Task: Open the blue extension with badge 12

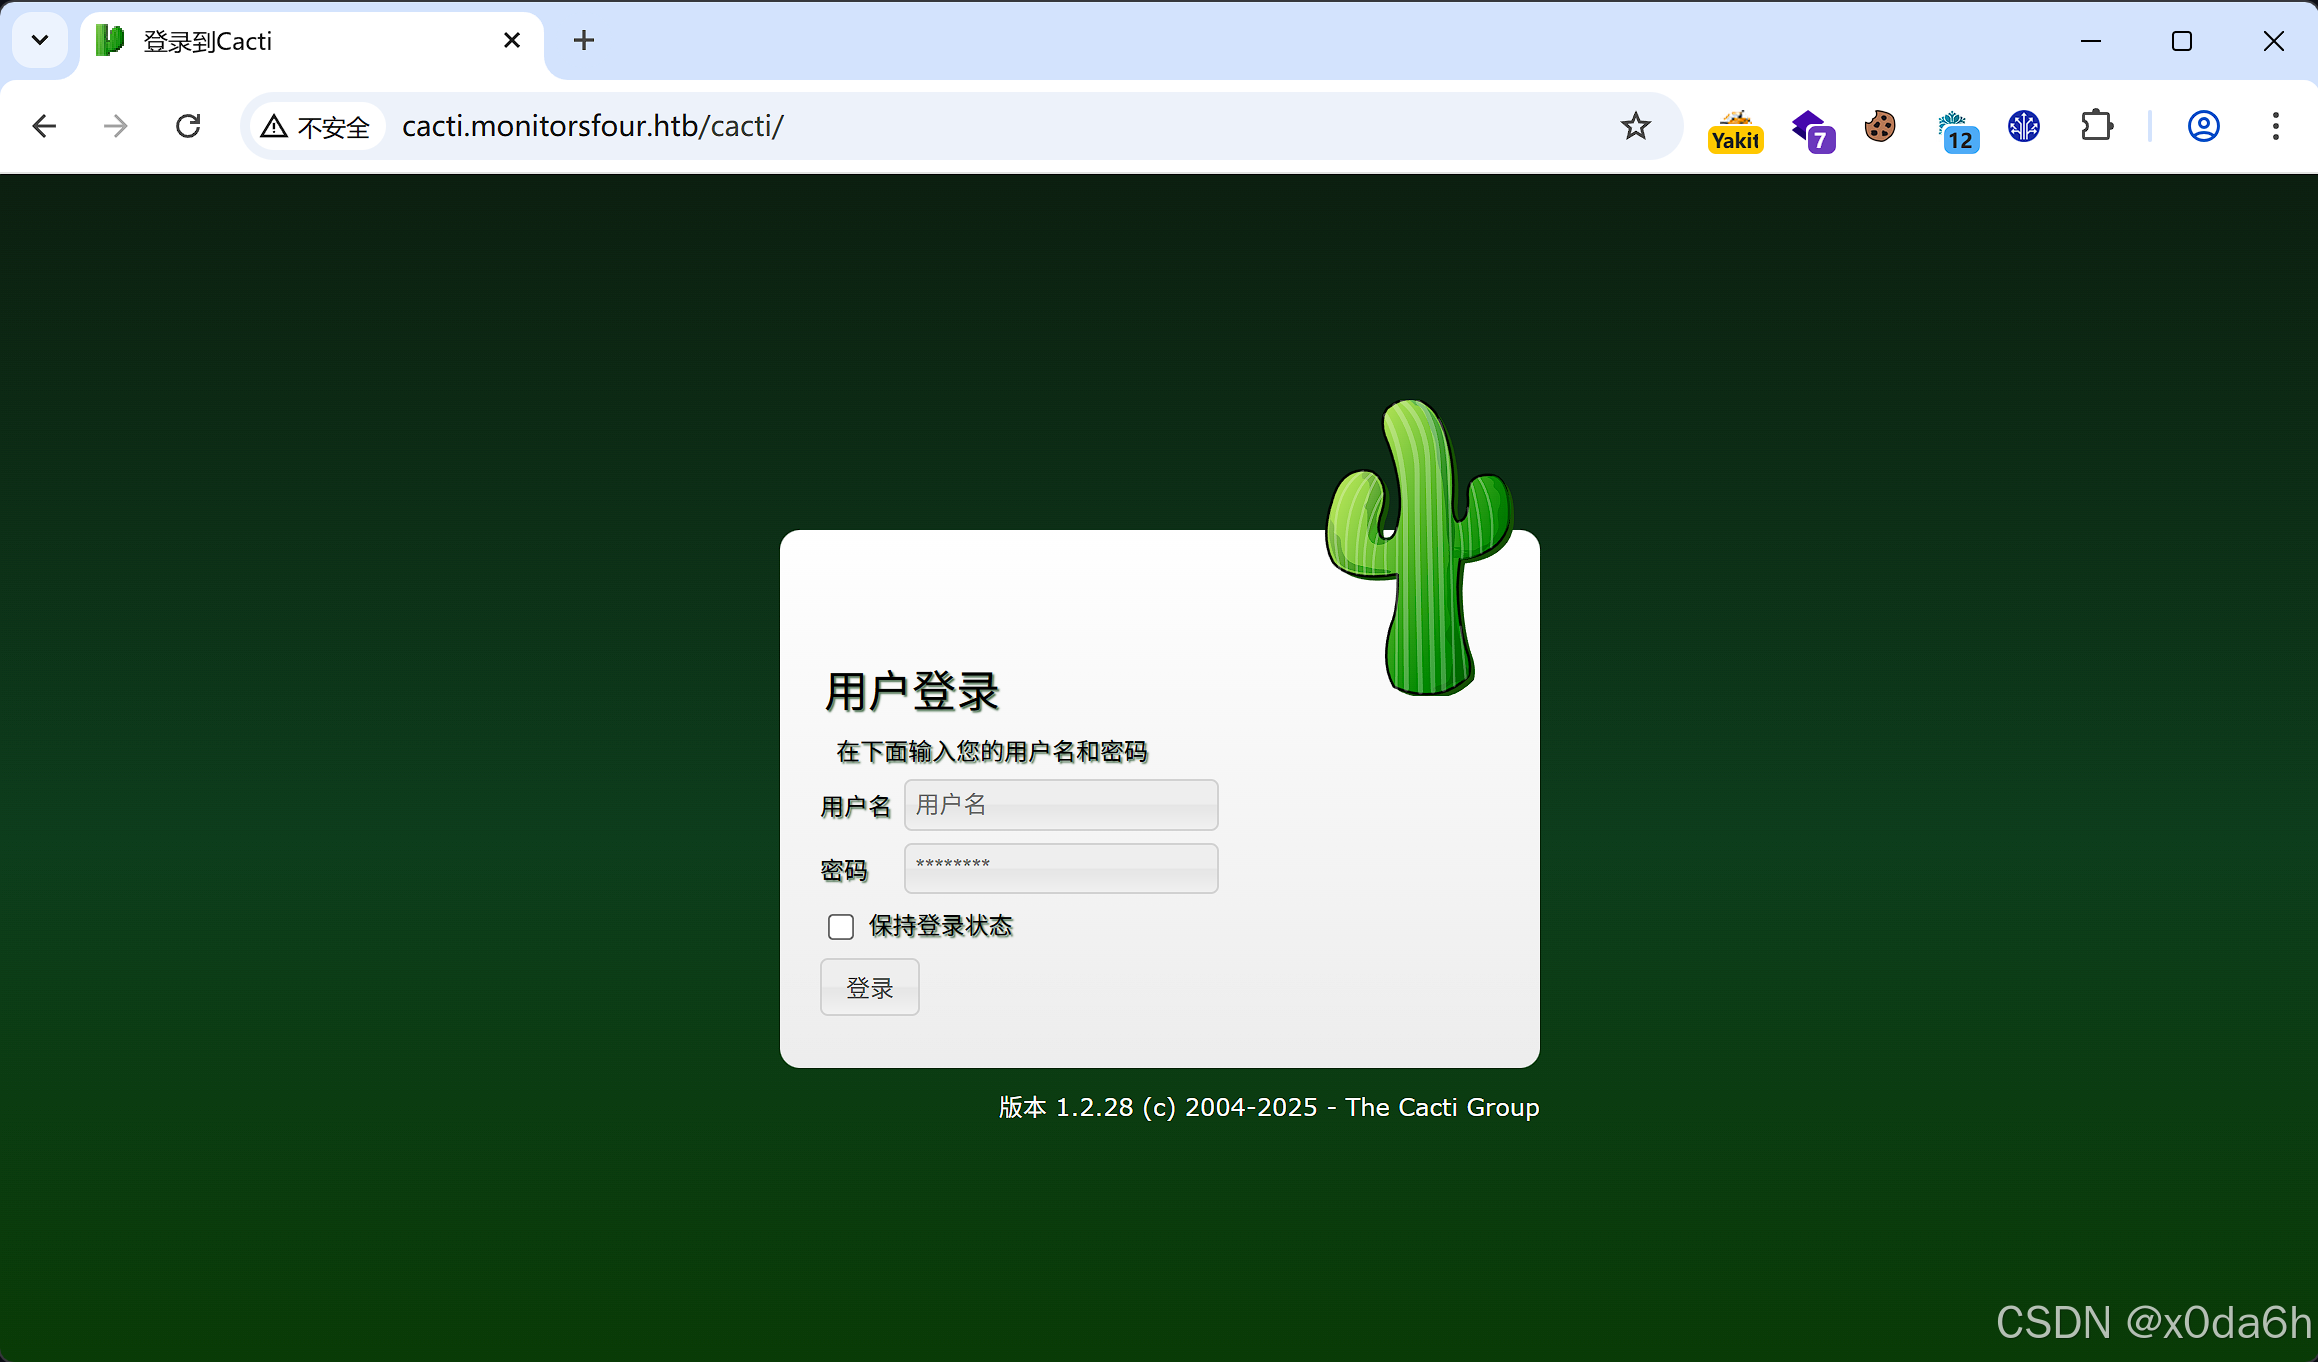Action: [1955, 129]
